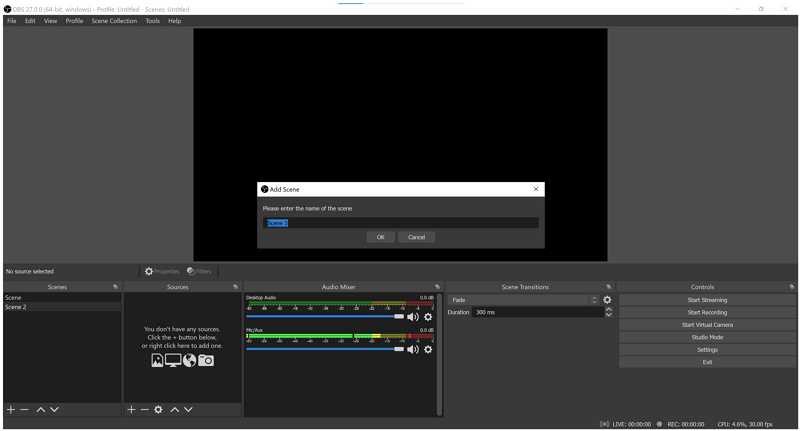
Task: Click the scene name input field
Action: tap(401, 223)
